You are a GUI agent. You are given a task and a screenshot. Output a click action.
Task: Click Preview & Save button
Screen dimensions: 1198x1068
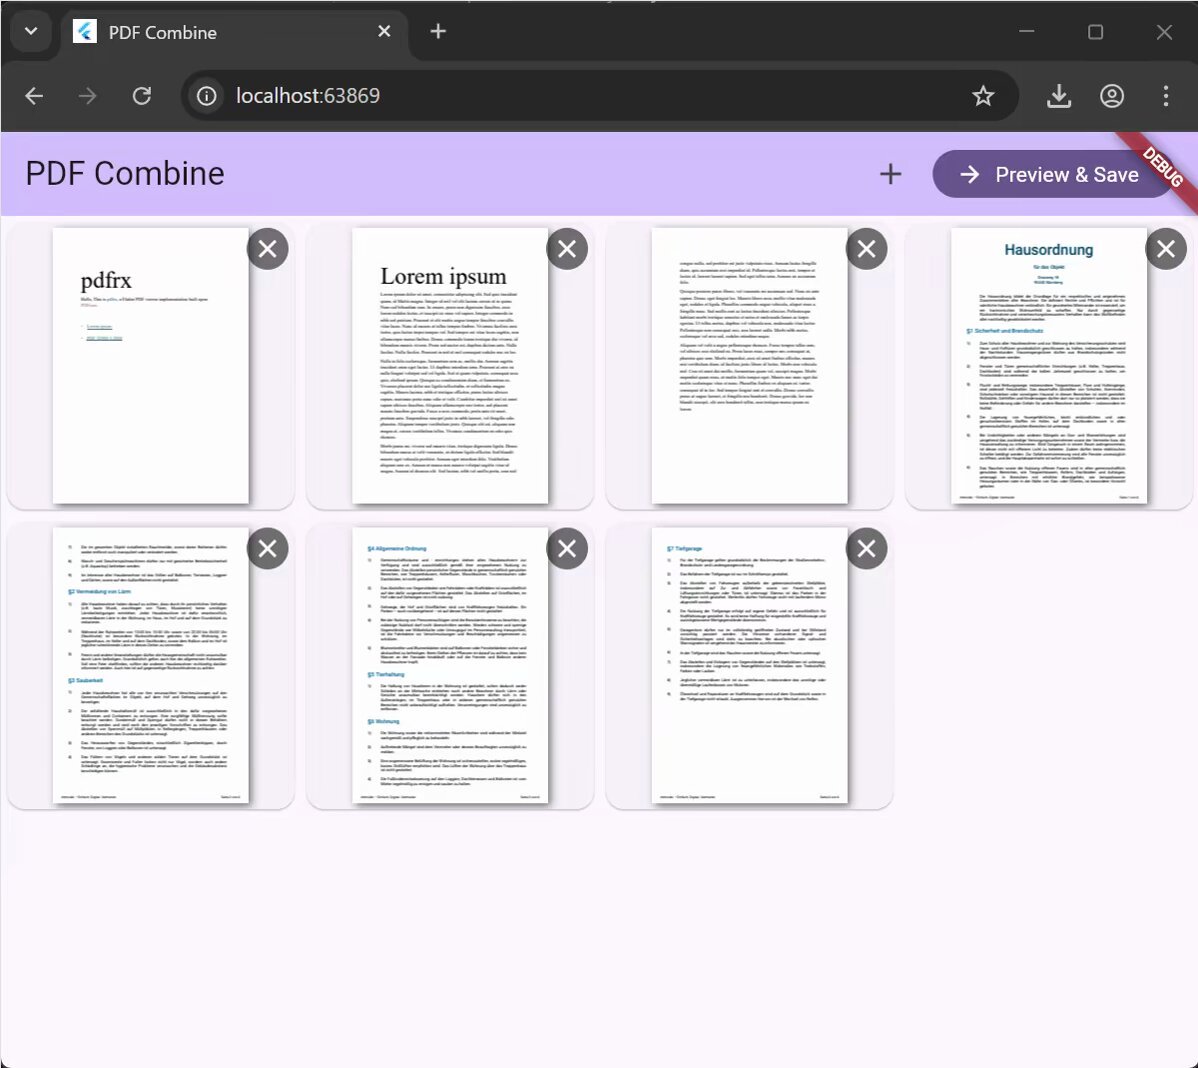pos(1053,174)
